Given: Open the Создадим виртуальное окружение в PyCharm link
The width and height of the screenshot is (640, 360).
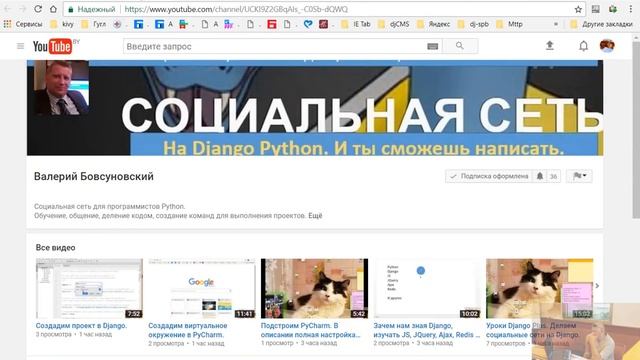Looking at the screenshot, I should click(x=188, y=330).
